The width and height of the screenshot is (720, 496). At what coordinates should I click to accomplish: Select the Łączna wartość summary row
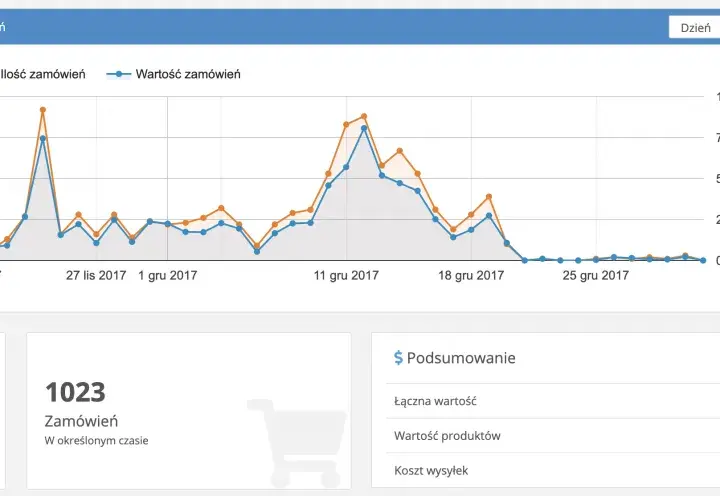(x=553, y=401)
